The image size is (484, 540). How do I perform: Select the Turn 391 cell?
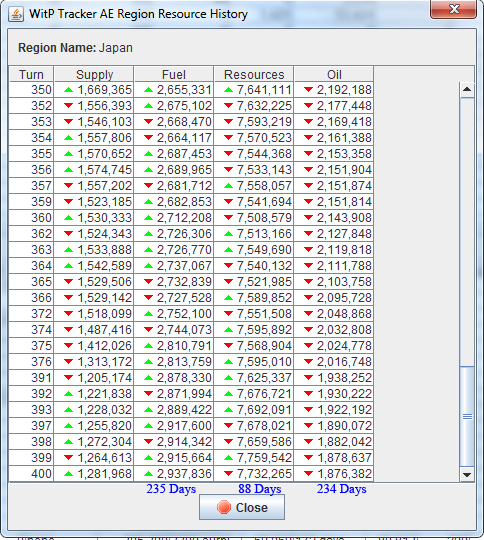click(x=31, y=378)
